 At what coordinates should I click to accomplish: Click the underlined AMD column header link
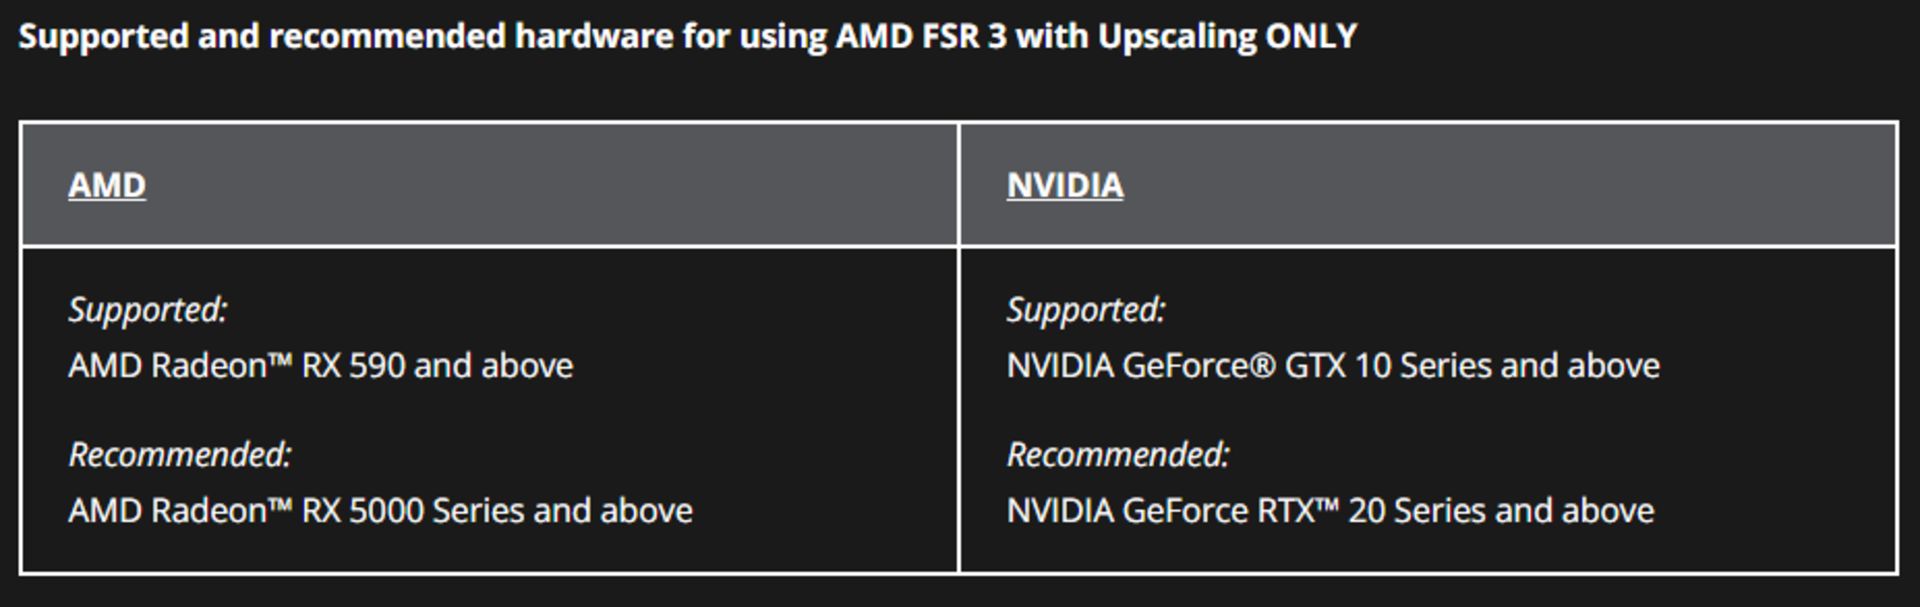click(107, 185)
